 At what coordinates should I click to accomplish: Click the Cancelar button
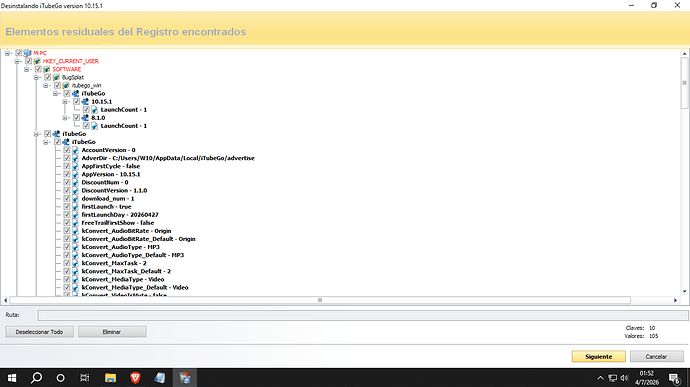pyautogui.click(x=657, y=356)
